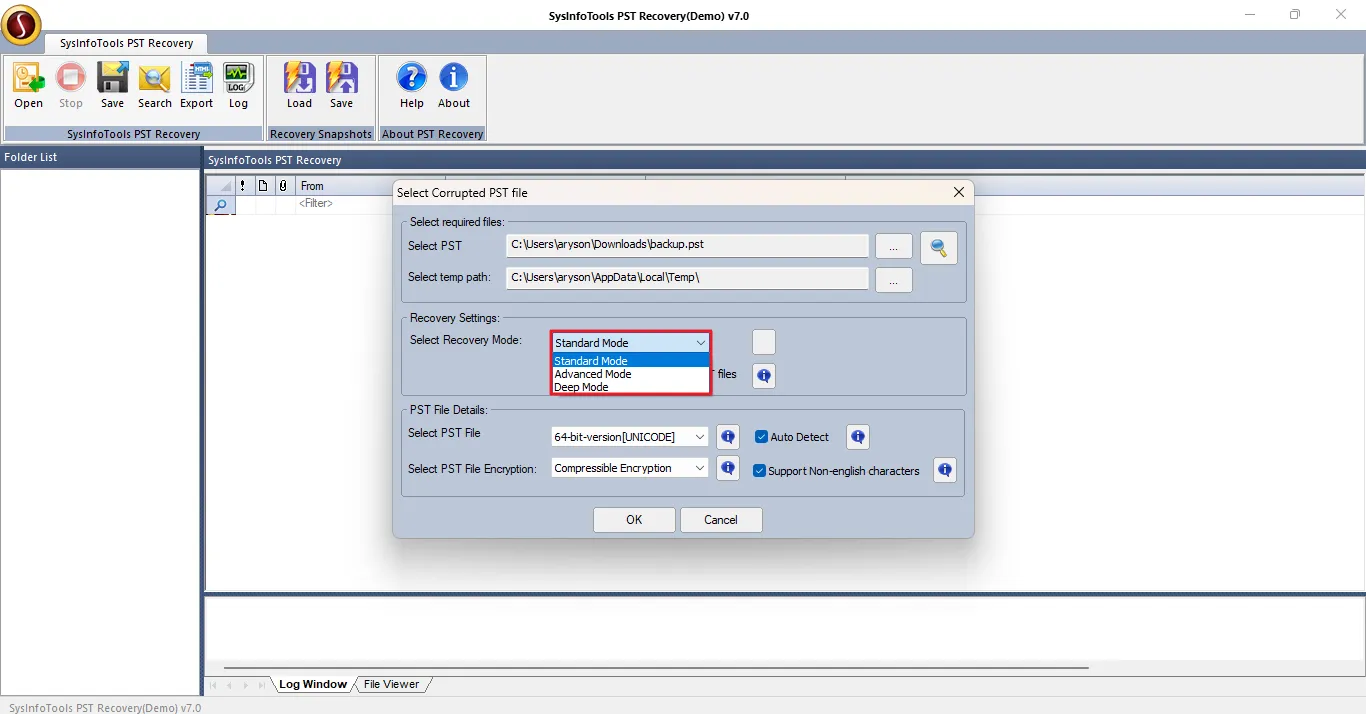
Task: Toggle the Auto Detect checkbox
Action: [x=761, y=437]
